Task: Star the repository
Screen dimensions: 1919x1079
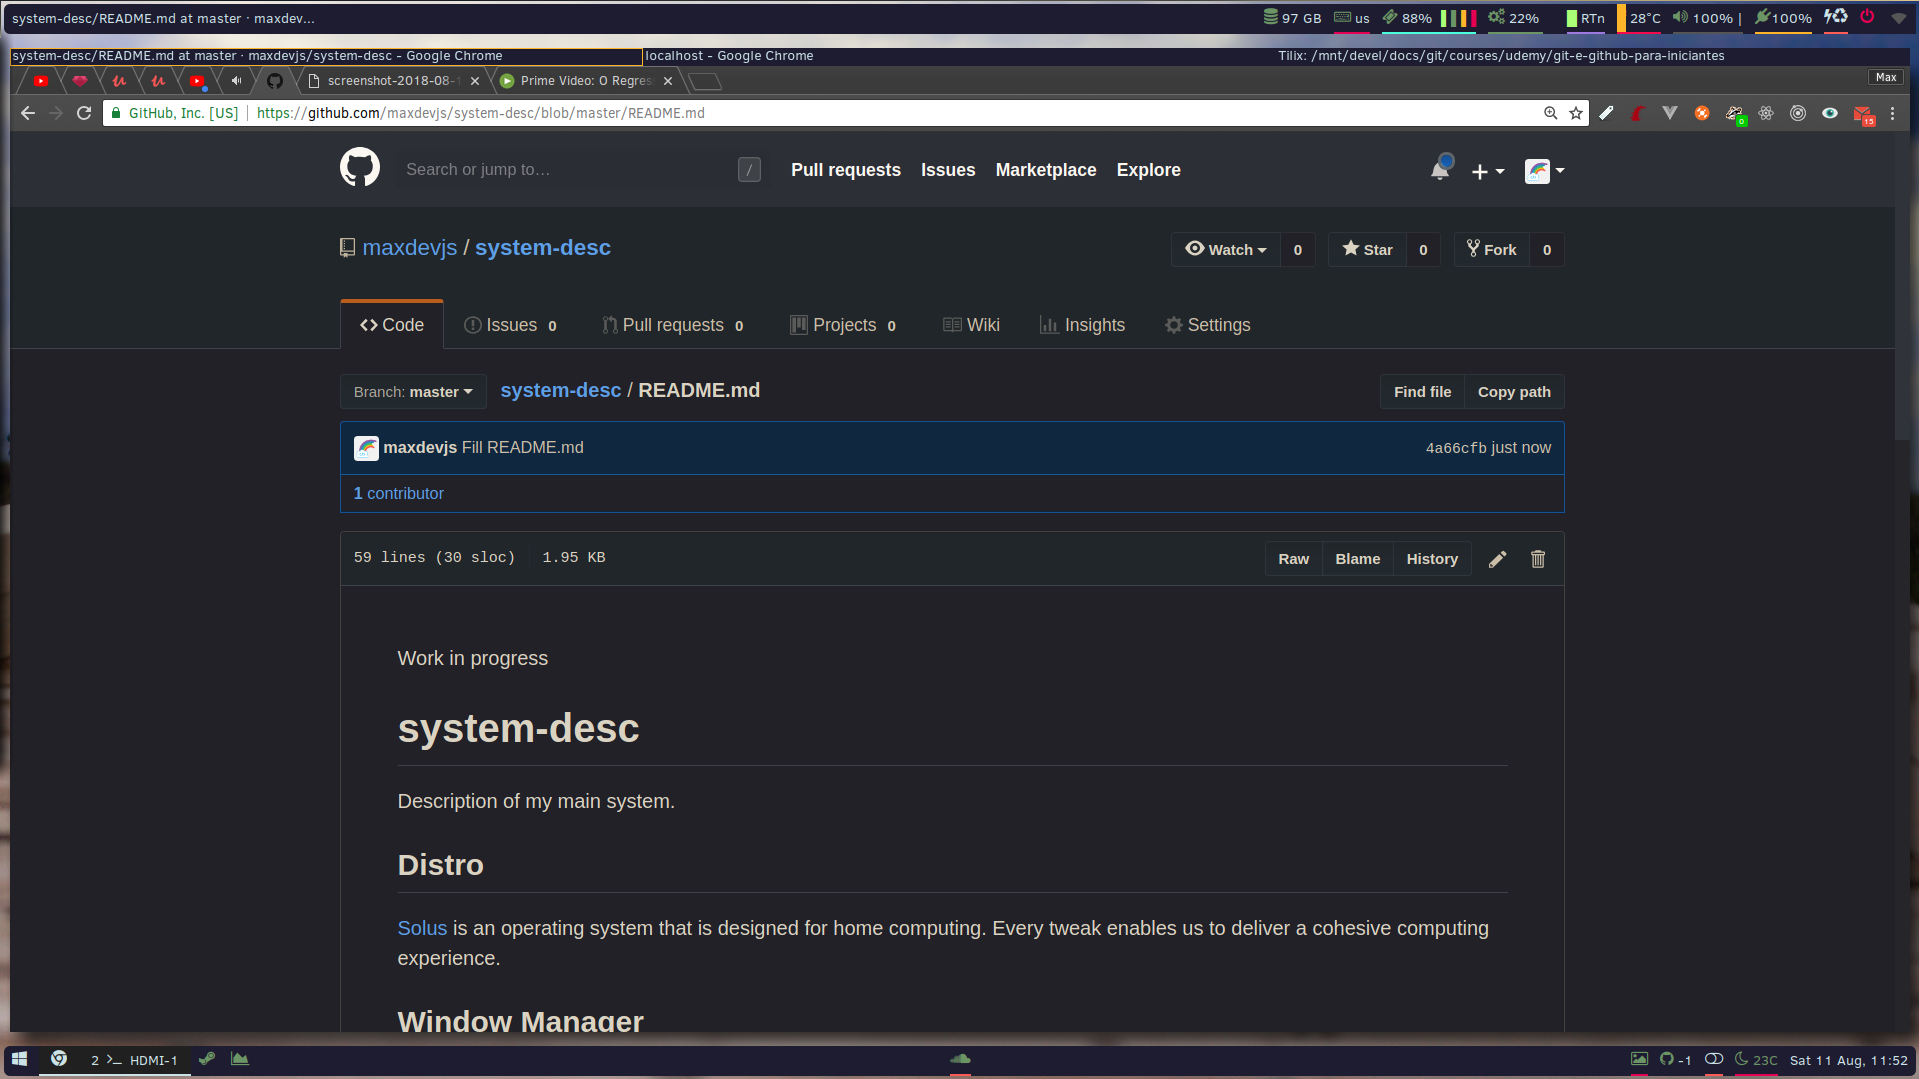Action: pyautogui.click(x=1368, y=250)
